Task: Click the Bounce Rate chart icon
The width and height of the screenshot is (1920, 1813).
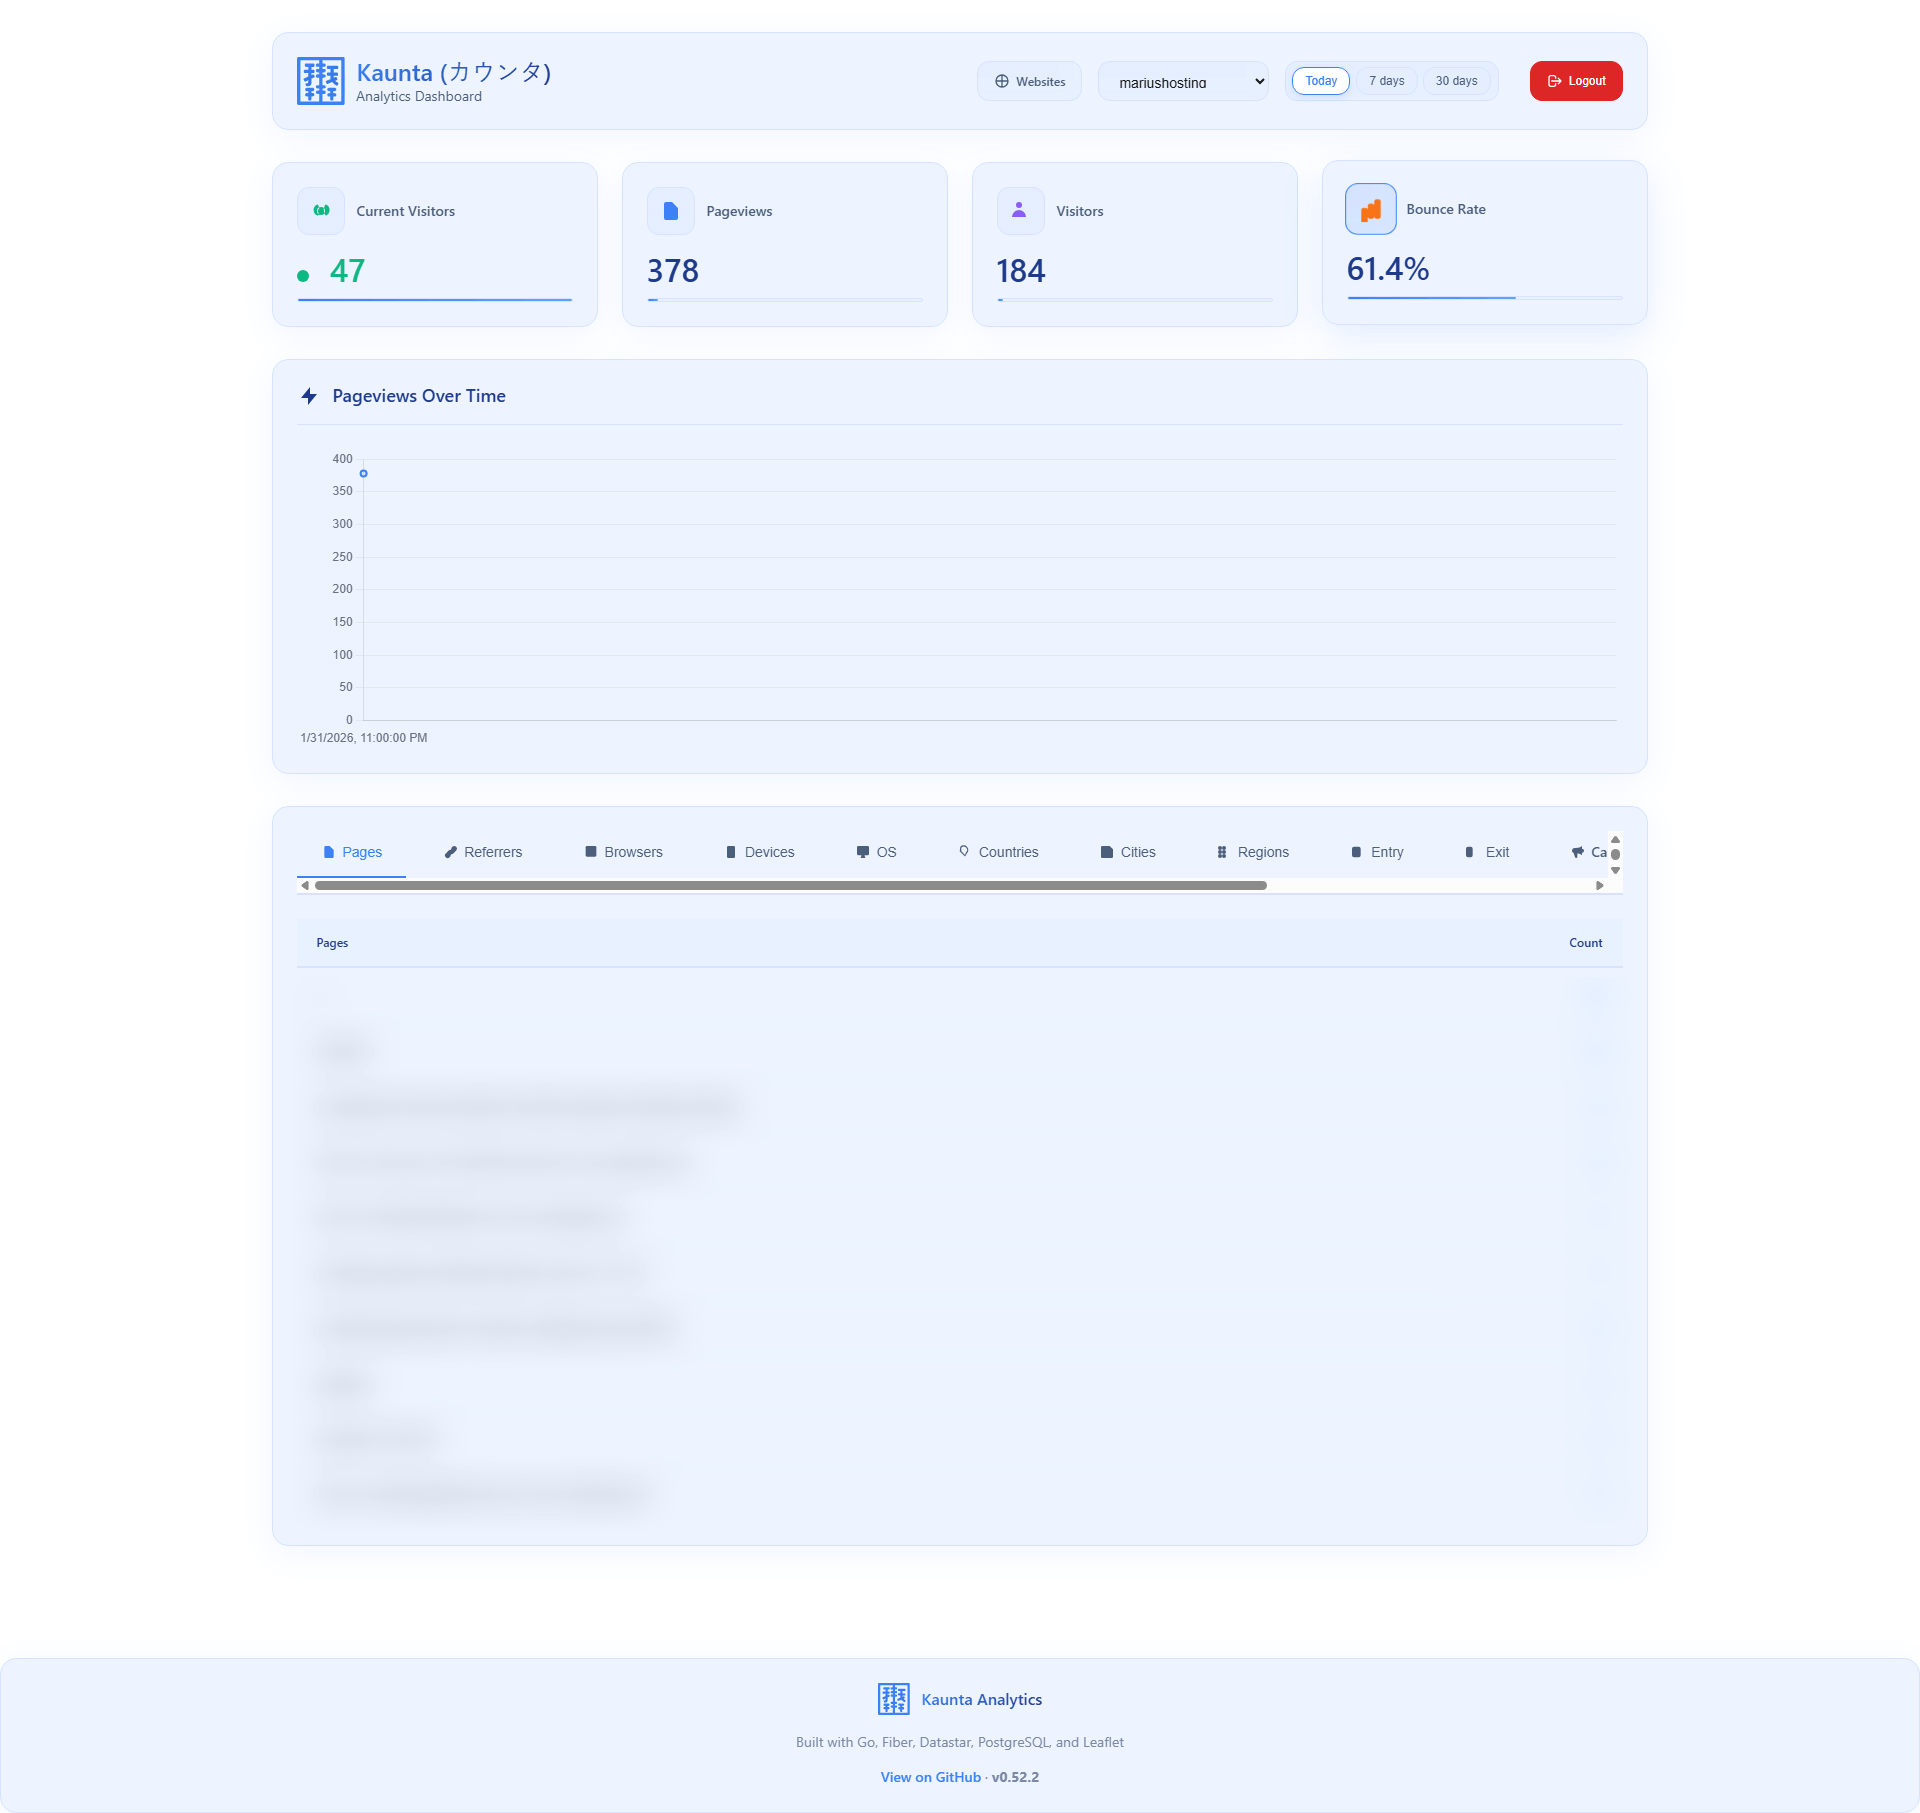Action: (x=1370, y=208)
